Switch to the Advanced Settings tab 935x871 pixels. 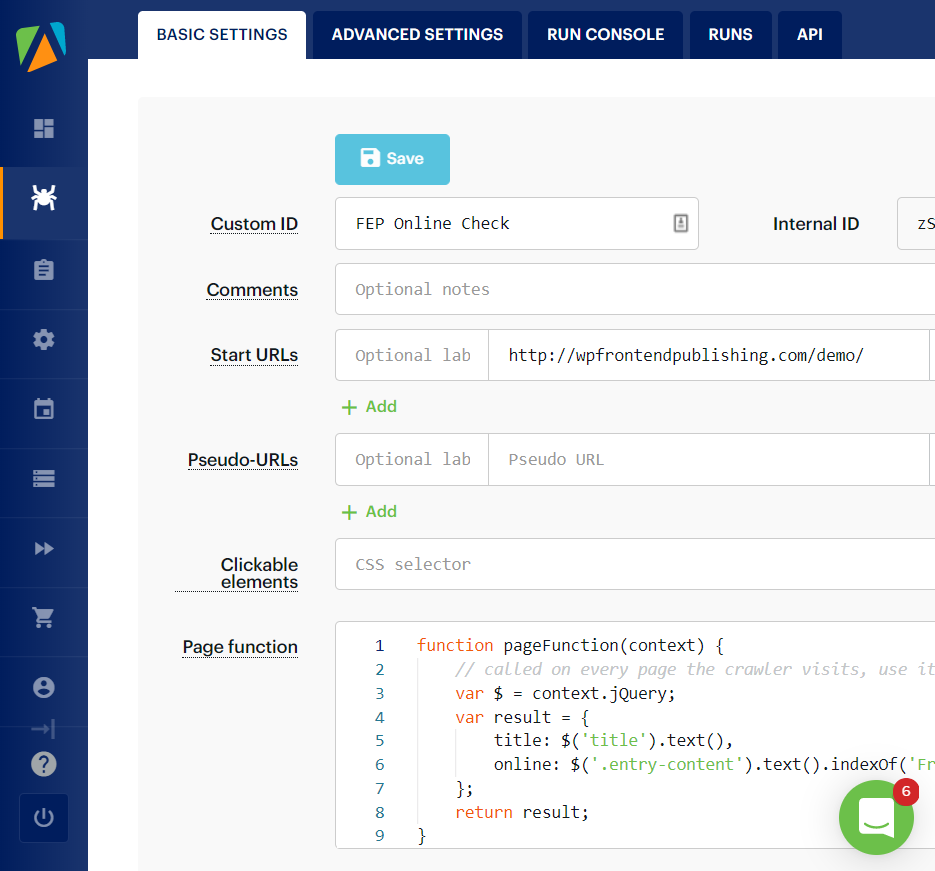tap(417, 35)
